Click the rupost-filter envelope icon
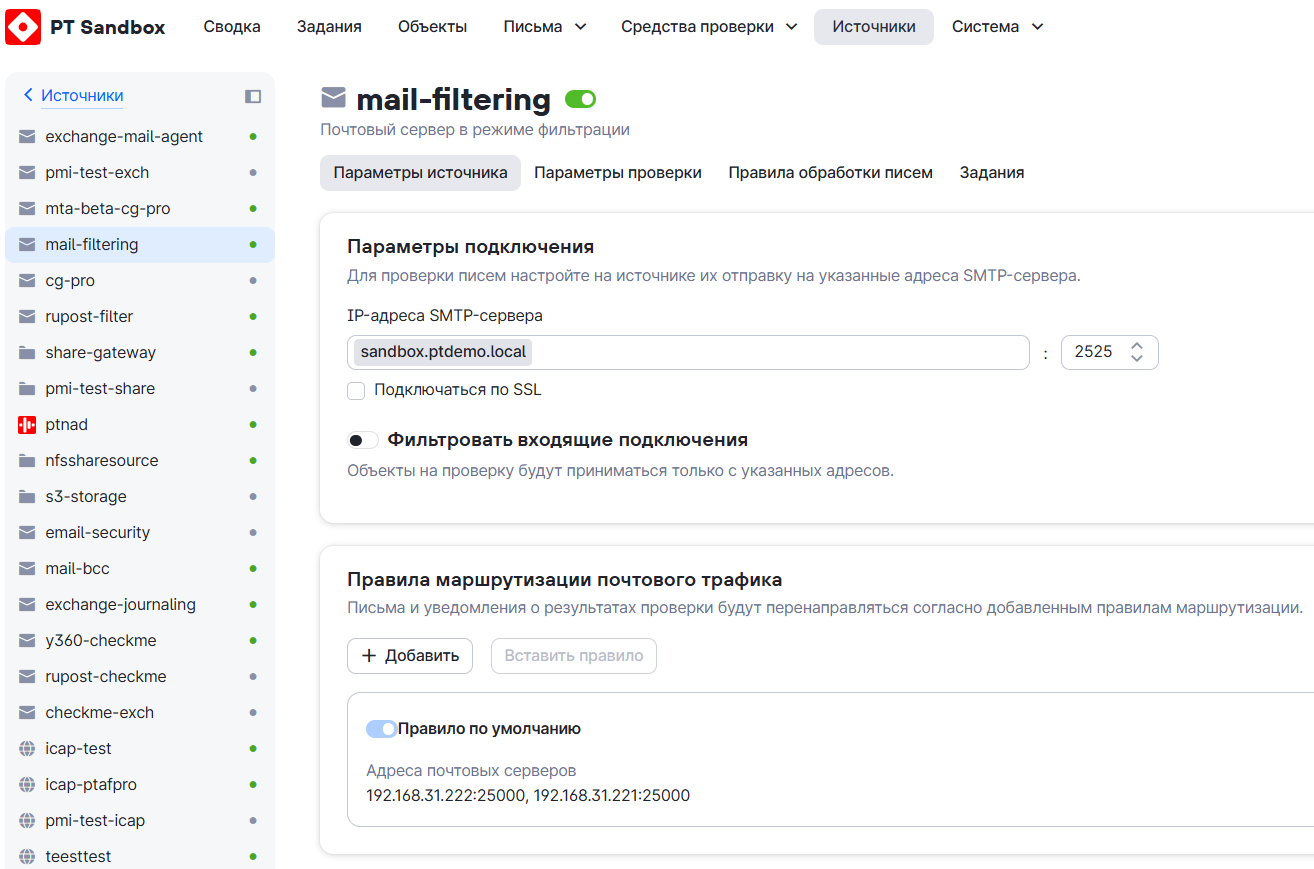 pos(27,317)
